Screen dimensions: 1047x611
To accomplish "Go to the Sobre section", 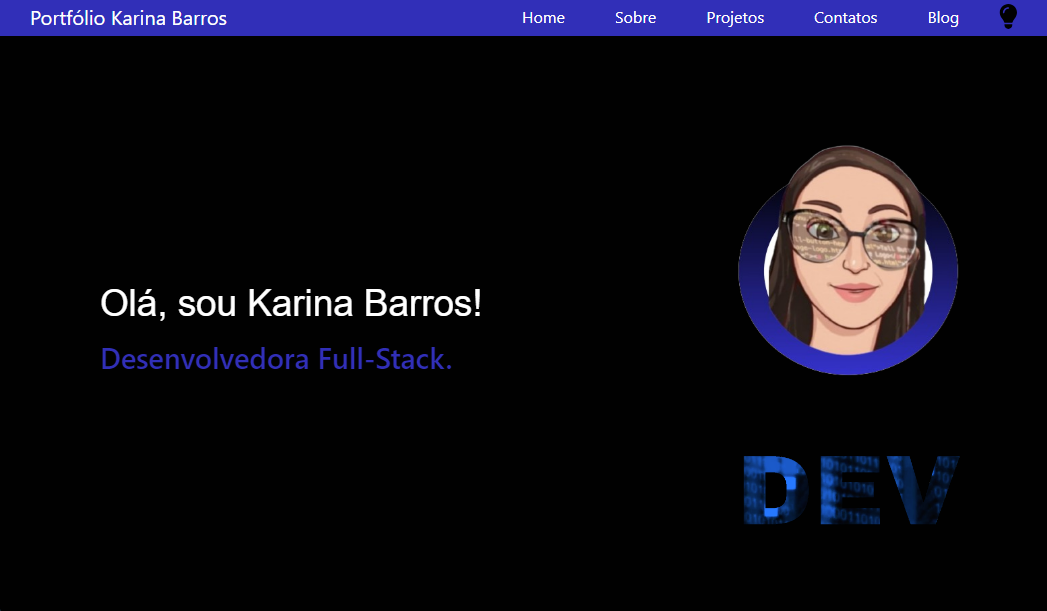I will (635, 18).
